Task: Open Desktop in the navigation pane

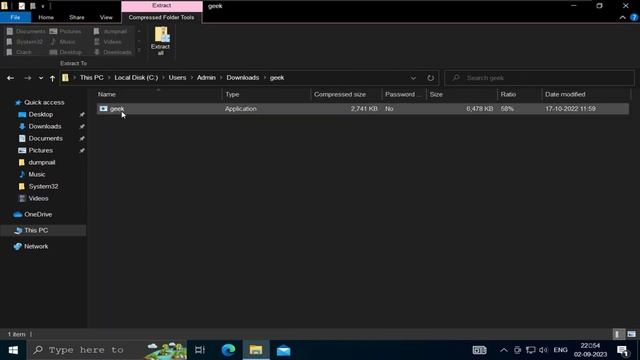Action: click(40, 114)
